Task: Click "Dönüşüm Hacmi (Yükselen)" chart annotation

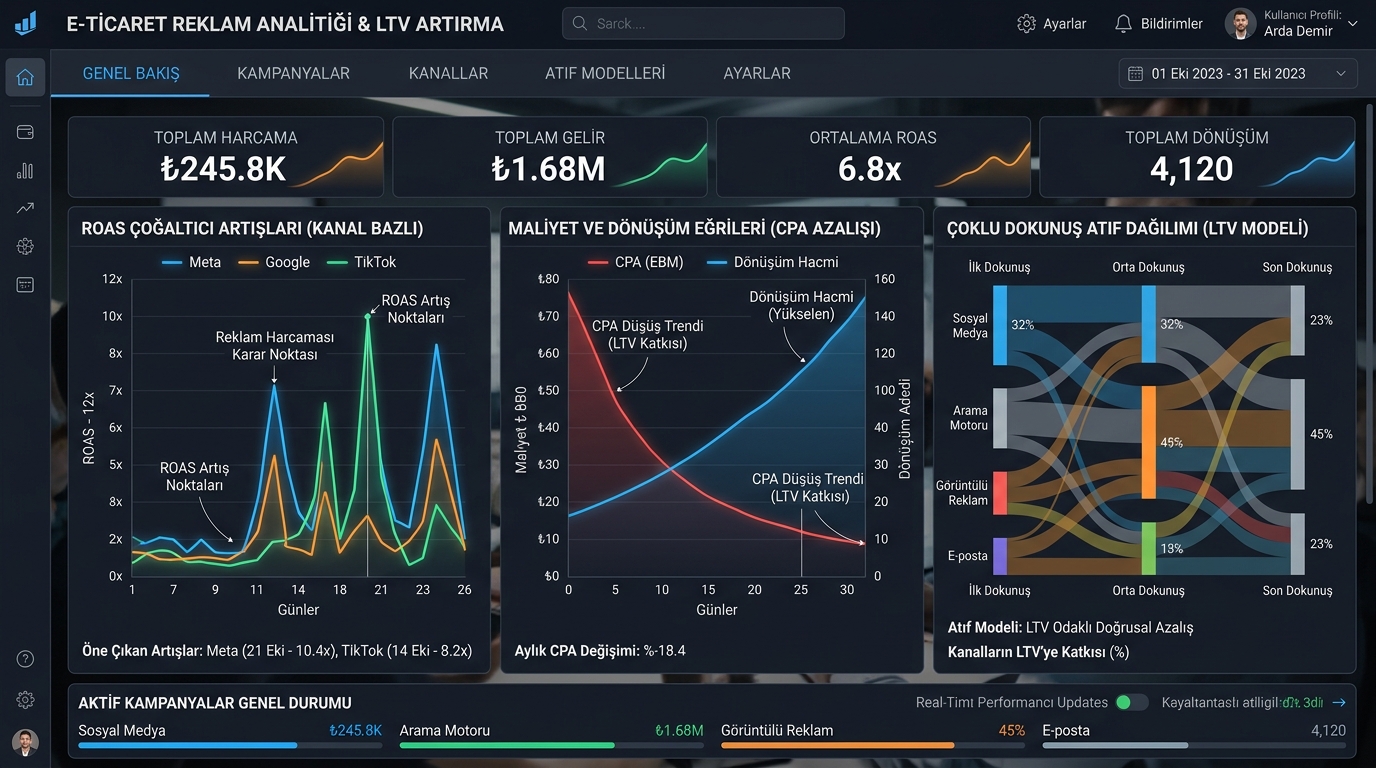Action: coord(802,305)
